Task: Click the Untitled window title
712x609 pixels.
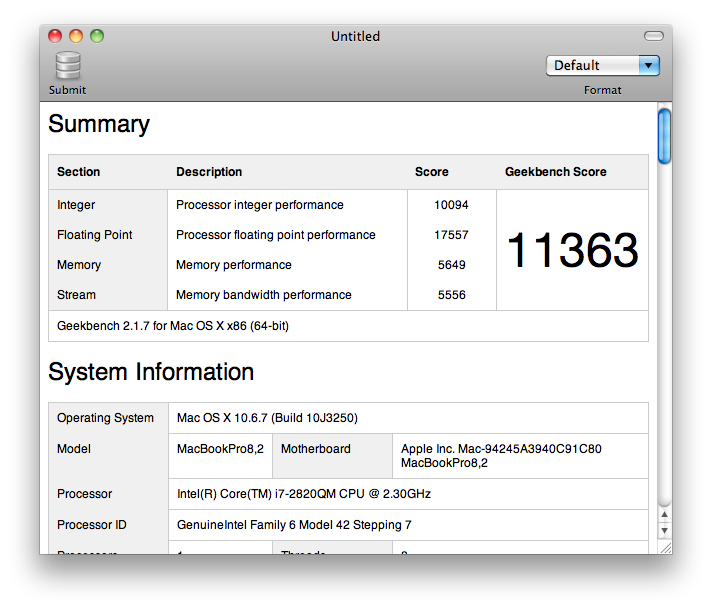Action: (x=356, y=36)
